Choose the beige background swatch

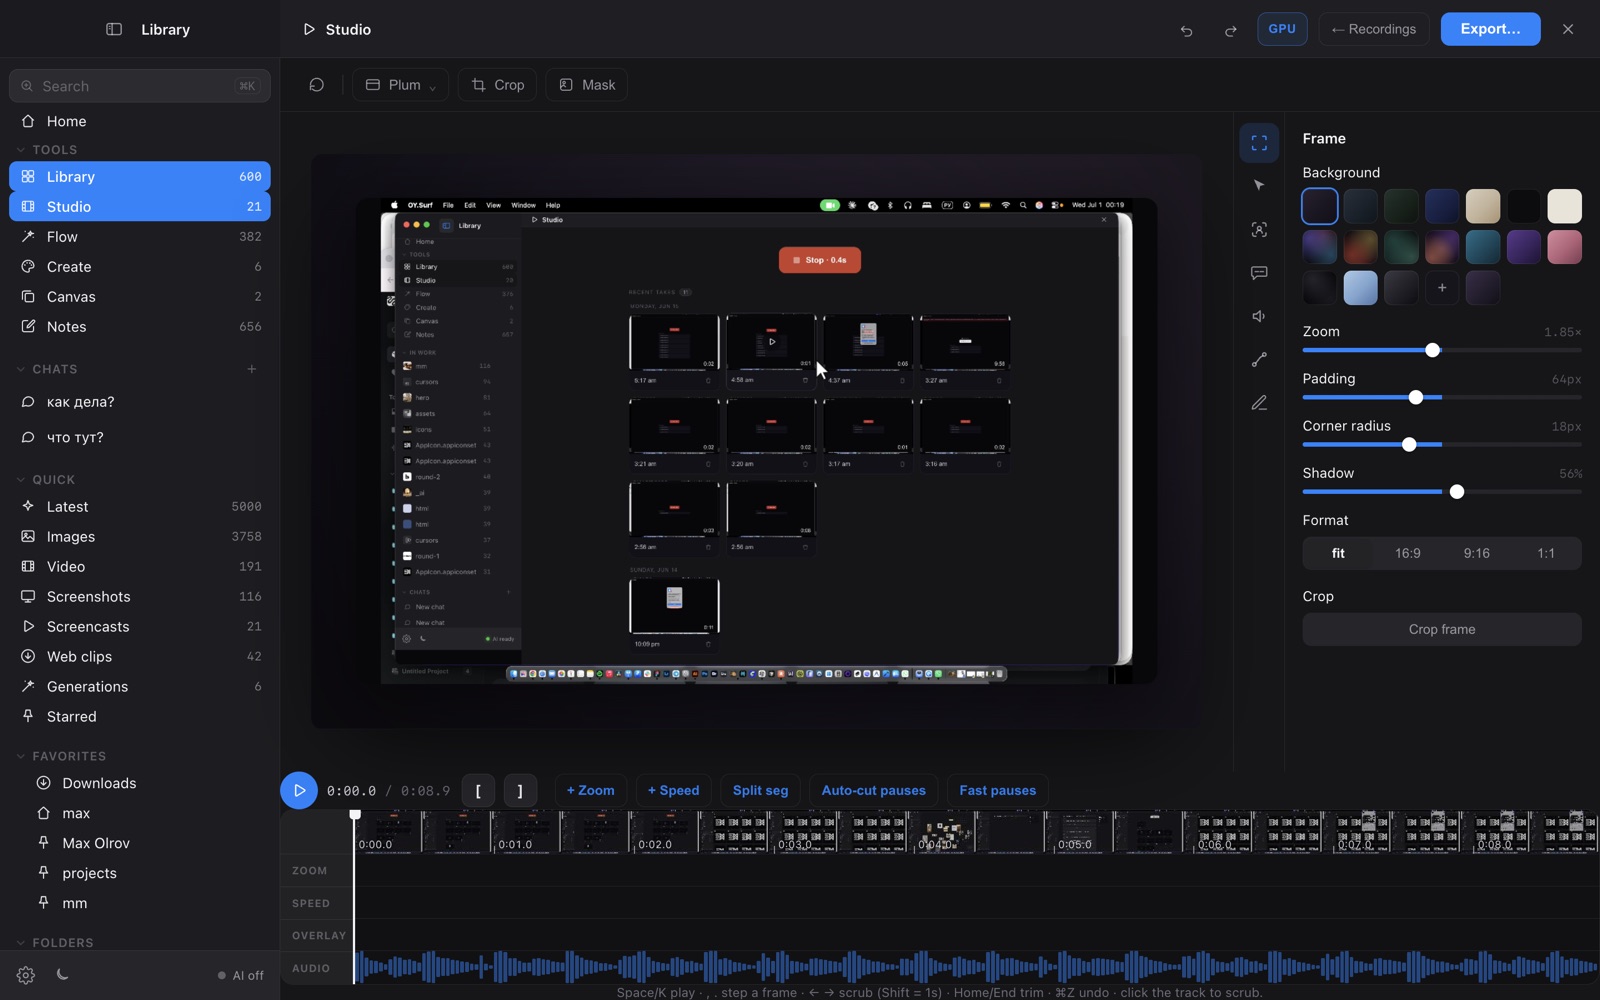click(1483, 206)
